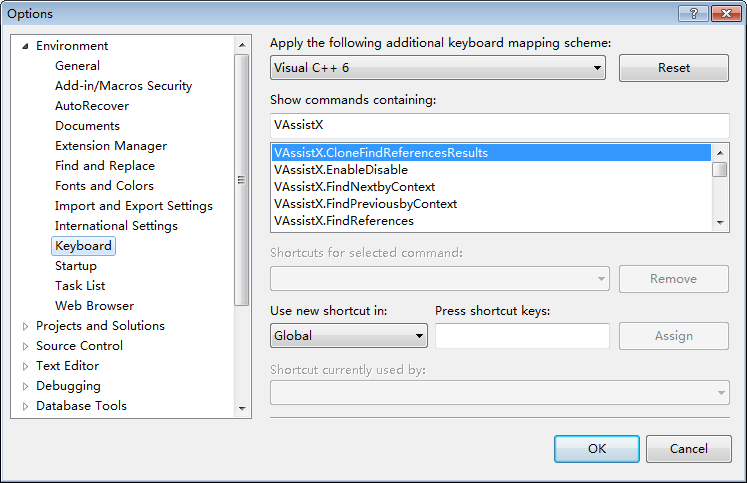The image size is (747, 483).
Task: Expand Projects and Solutions node
Action: (x=26, y=326)
